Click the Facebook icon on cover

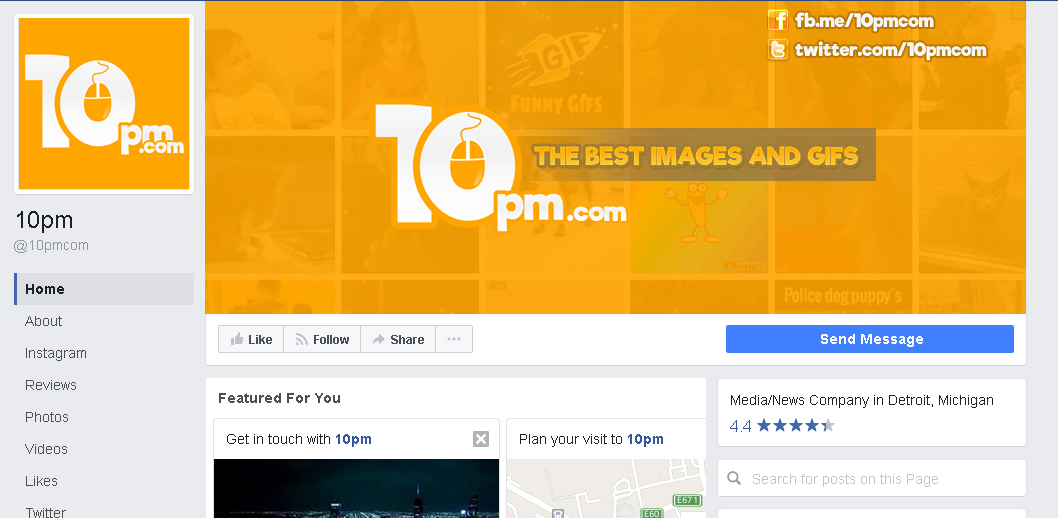pos(778,20)
